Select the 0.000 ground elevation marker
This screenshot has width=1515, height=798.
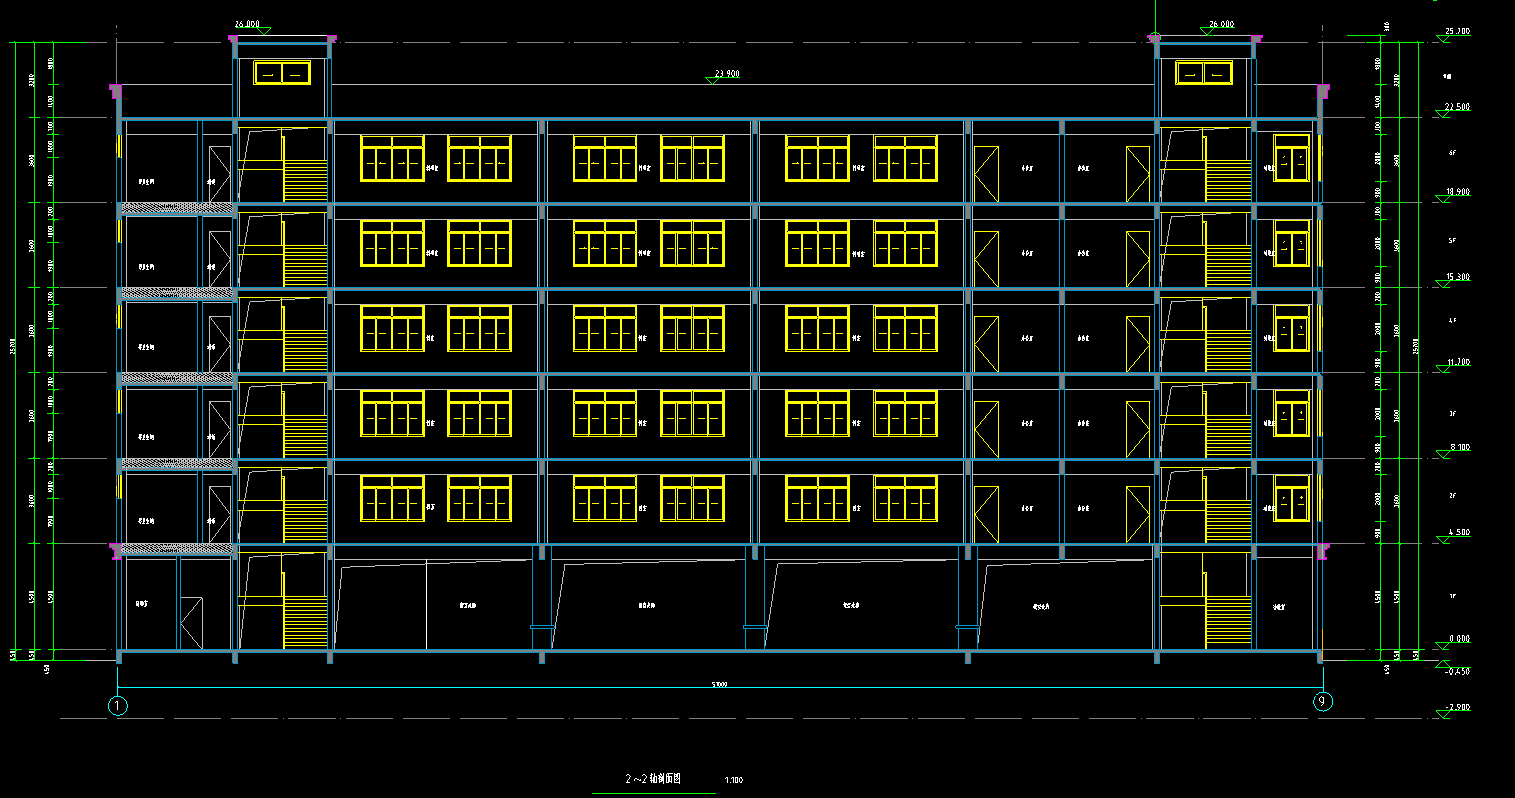(1443, 645)
